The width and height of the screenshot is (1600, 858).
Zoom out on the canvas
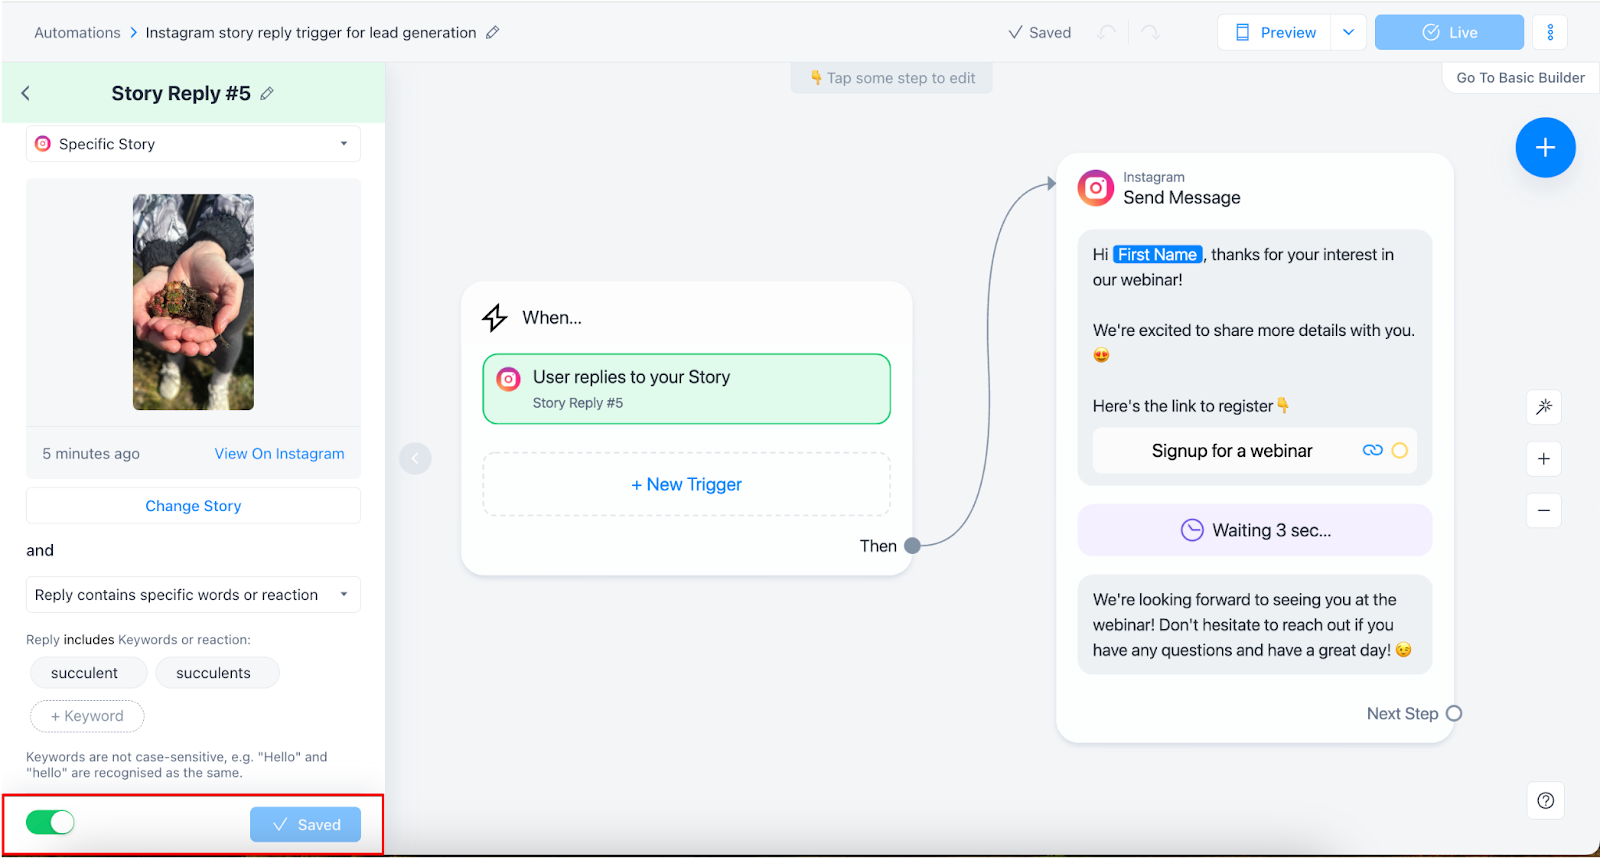tap(1544, 511)
